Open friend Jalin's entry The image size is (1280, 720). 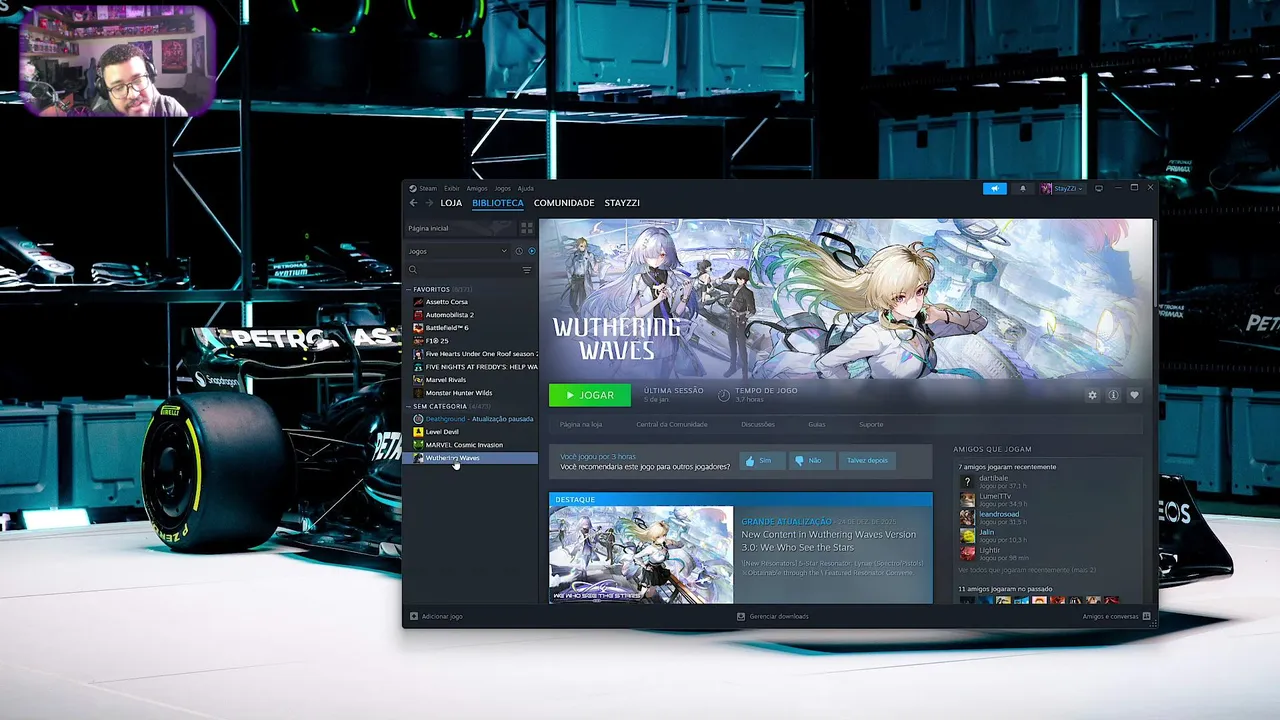coord(1003,536)
